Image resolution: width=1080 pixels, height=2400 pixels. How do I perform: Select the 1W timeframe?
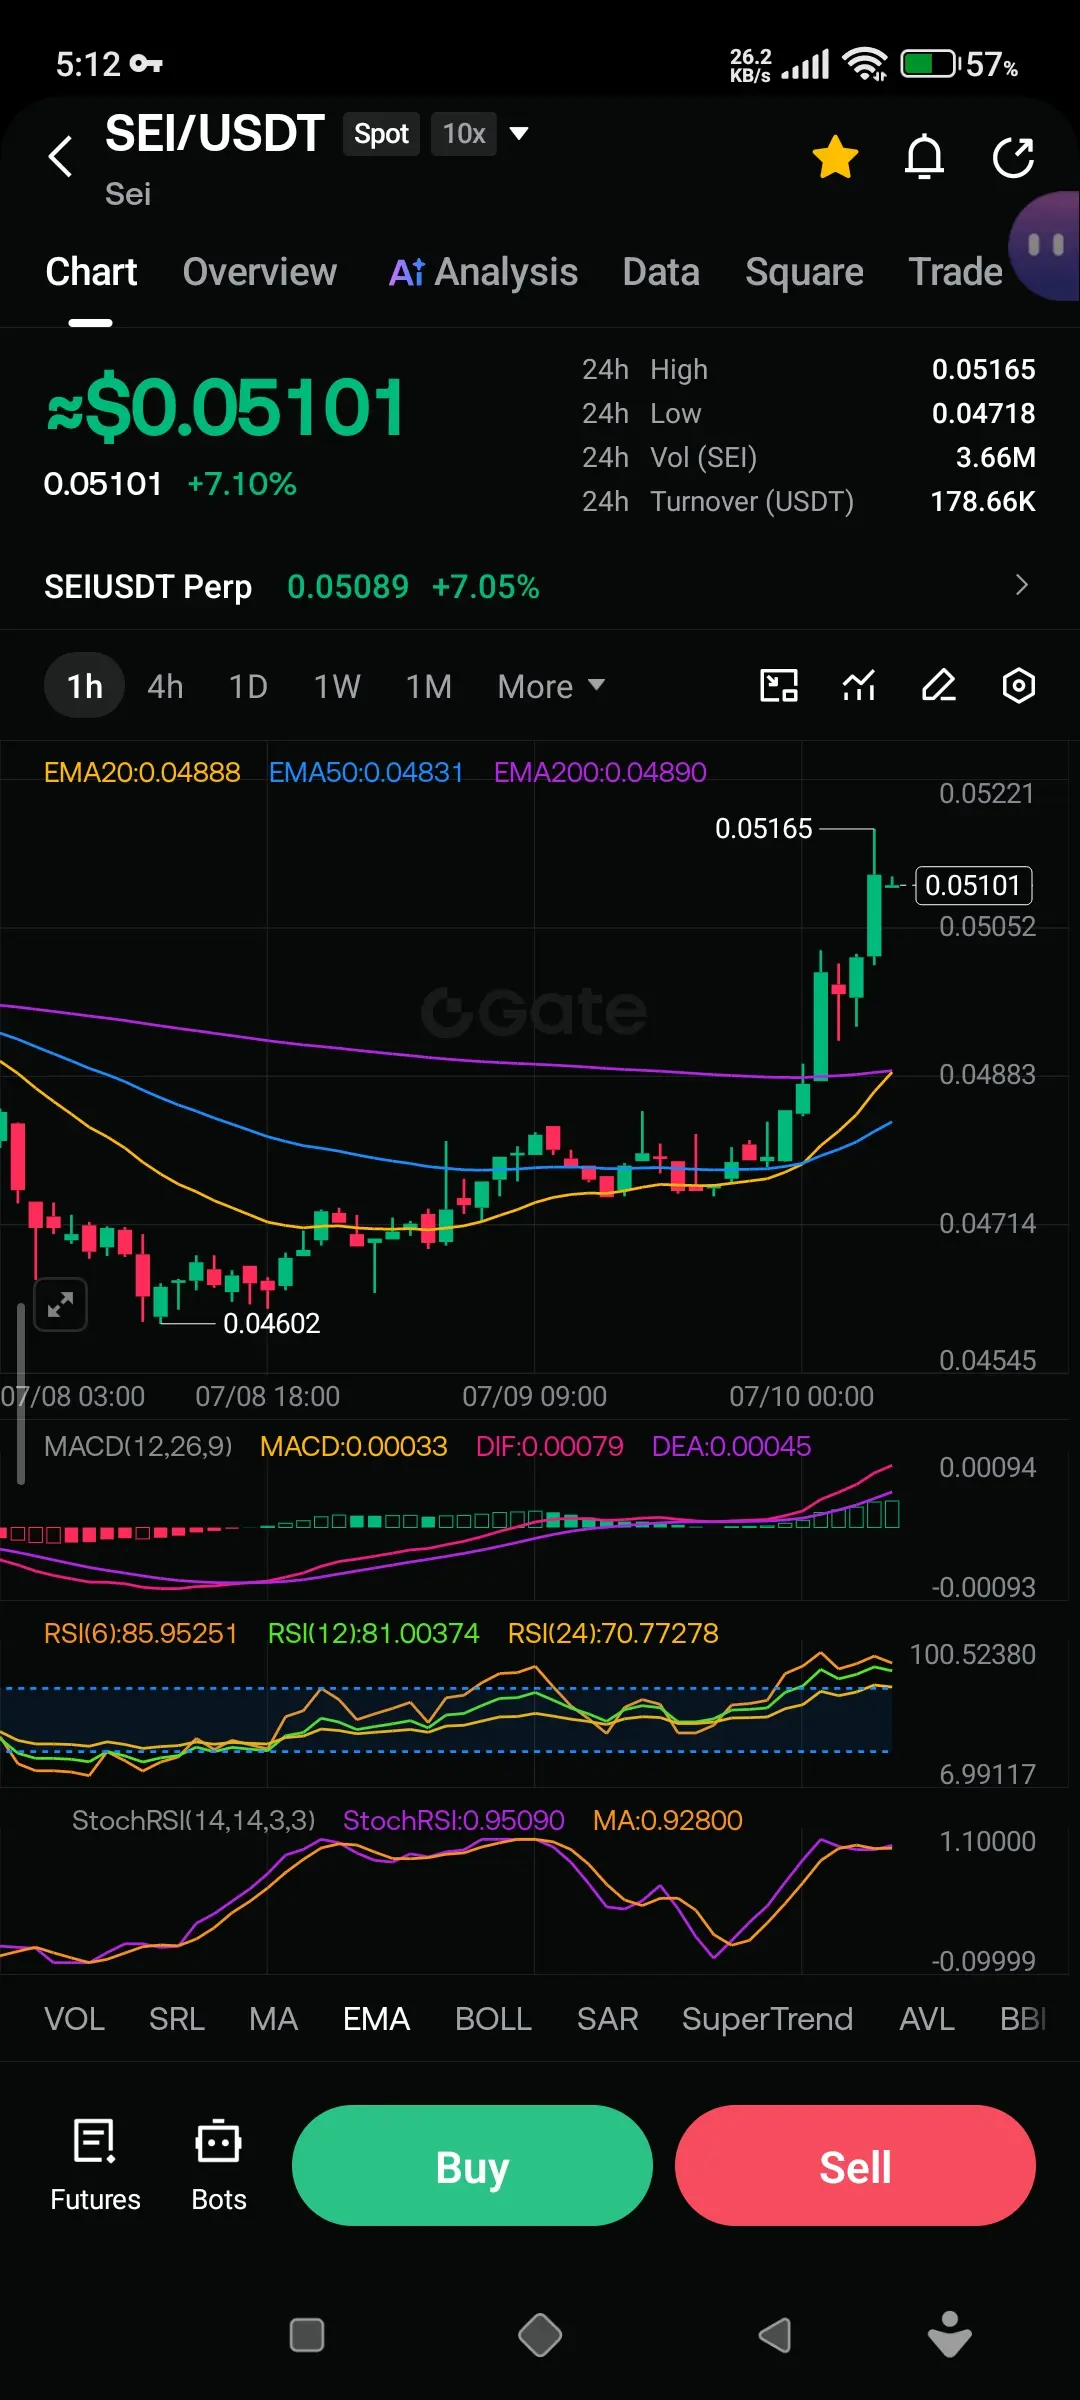point(337,687)
